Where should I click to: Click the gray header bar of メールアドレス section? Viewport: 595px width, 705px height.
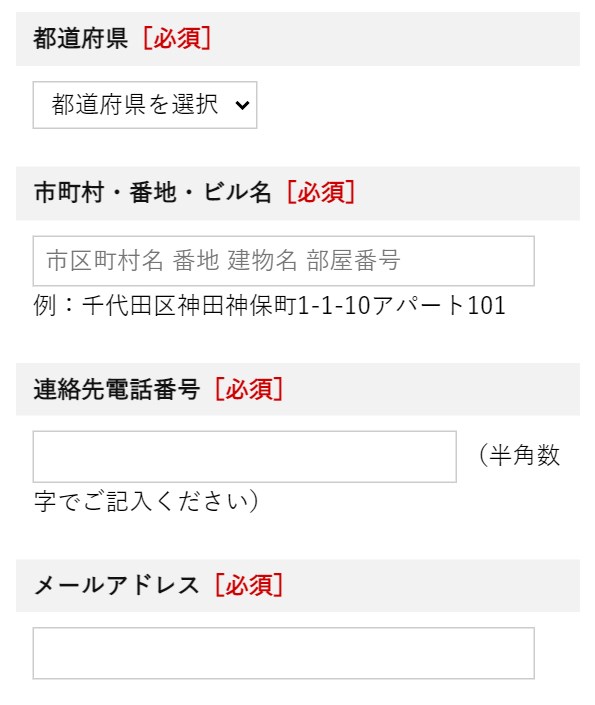click(298, 586)
